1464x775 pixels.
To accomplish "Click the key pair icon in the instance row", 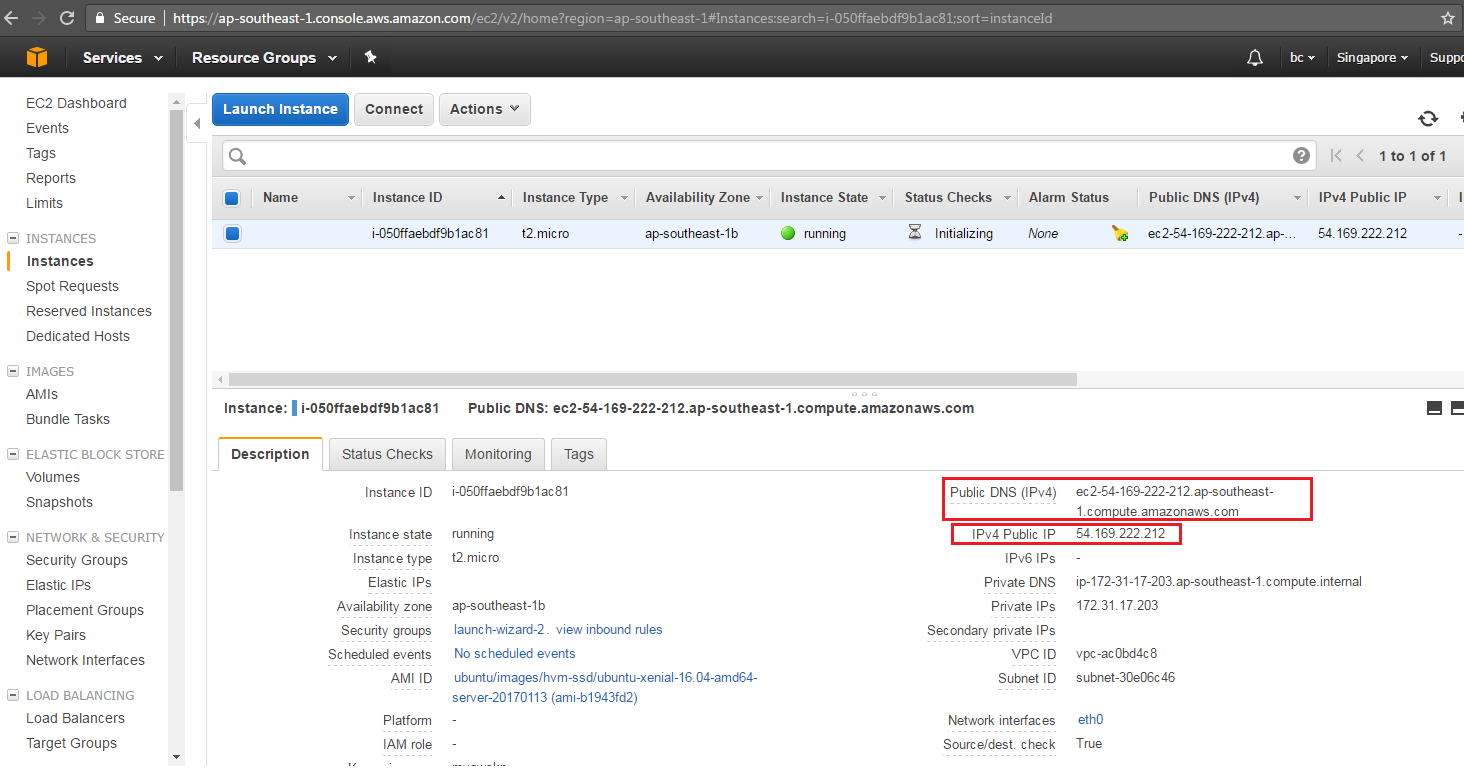I will [1120, 233].
